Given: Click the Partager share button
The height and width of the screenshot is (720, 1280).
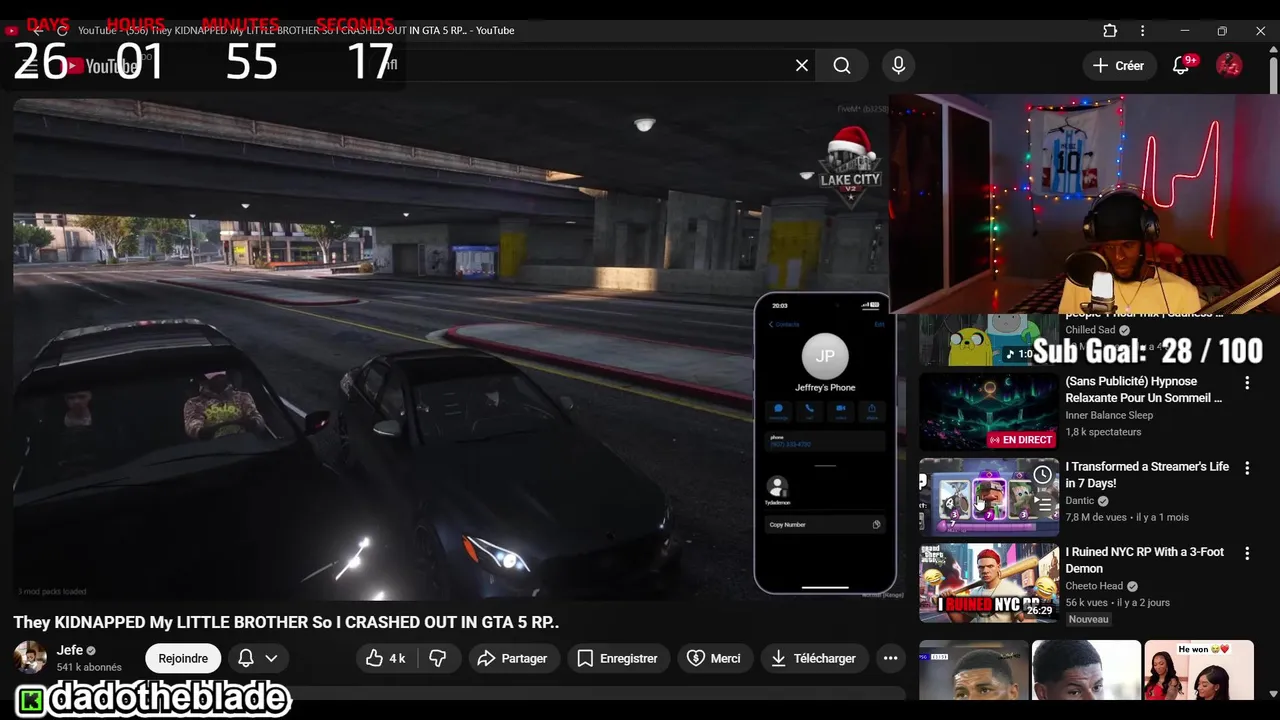Looking at the screenshot, I should pos(513,658).
